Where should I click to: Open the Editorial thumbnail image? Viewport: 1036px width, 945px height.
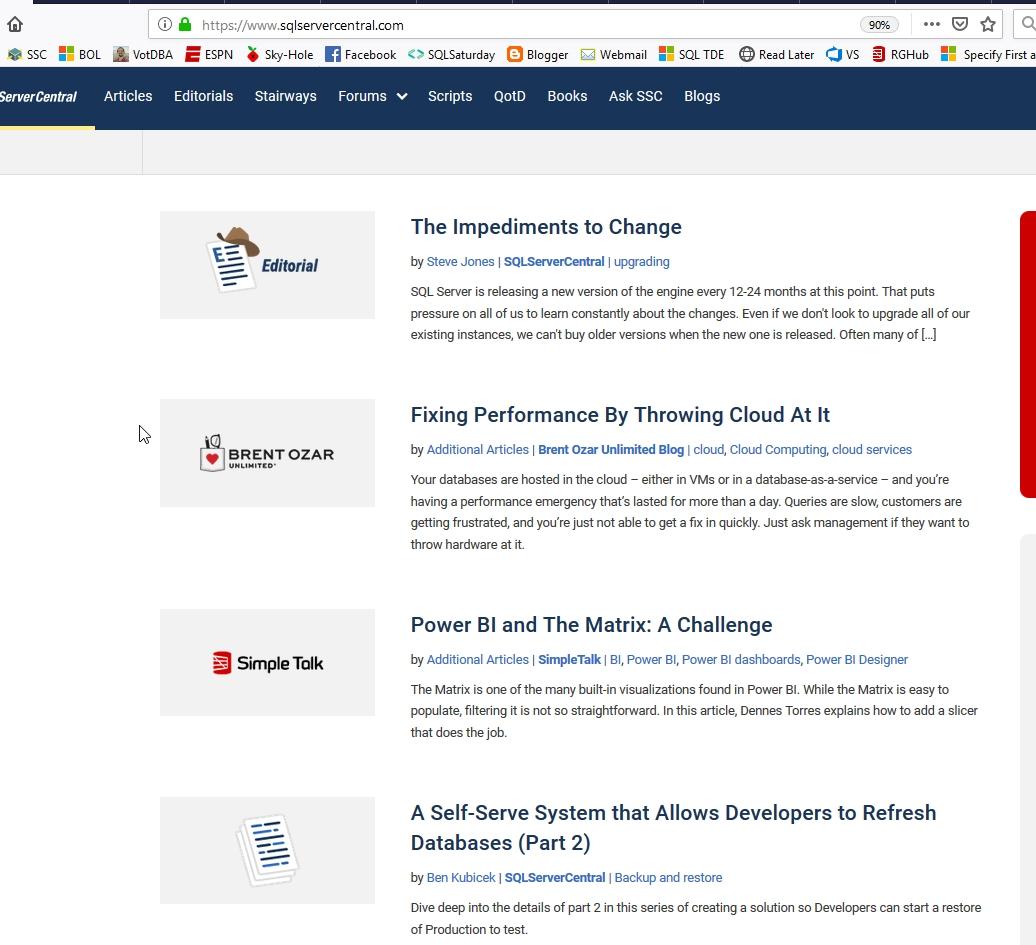coord(267,265)
